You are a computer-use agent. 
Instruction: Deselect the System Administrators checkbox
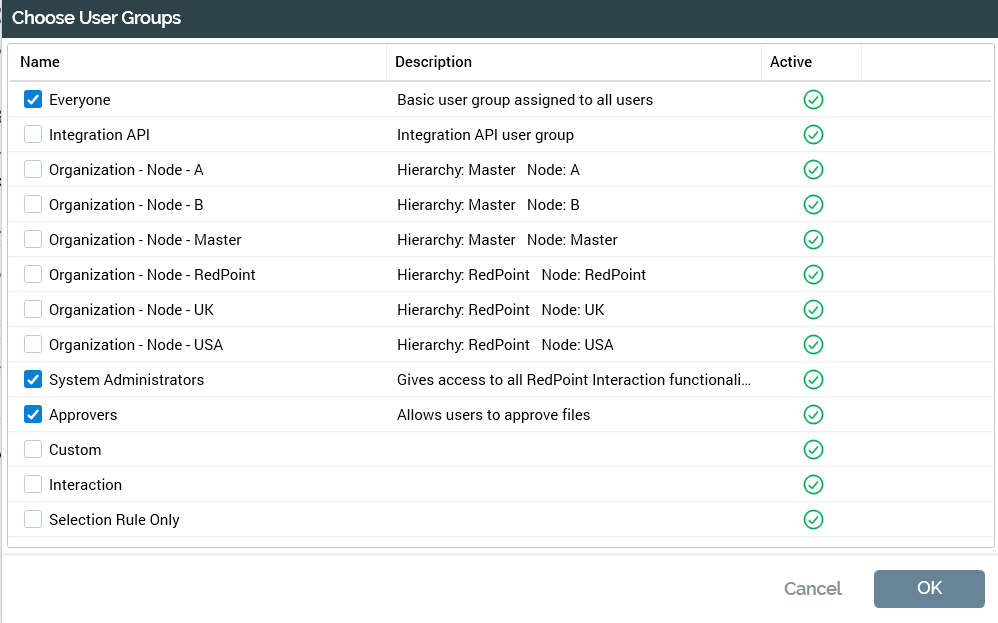click(x=33, y=380)
